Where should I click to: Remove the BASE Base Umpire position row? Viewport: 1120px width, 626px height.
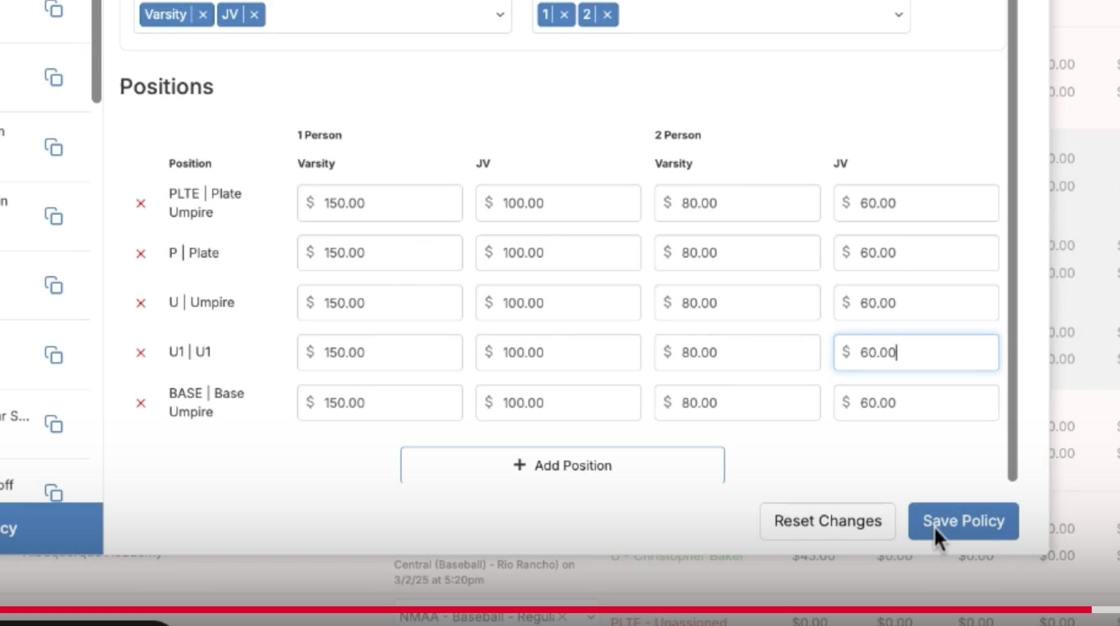[141, 403]
